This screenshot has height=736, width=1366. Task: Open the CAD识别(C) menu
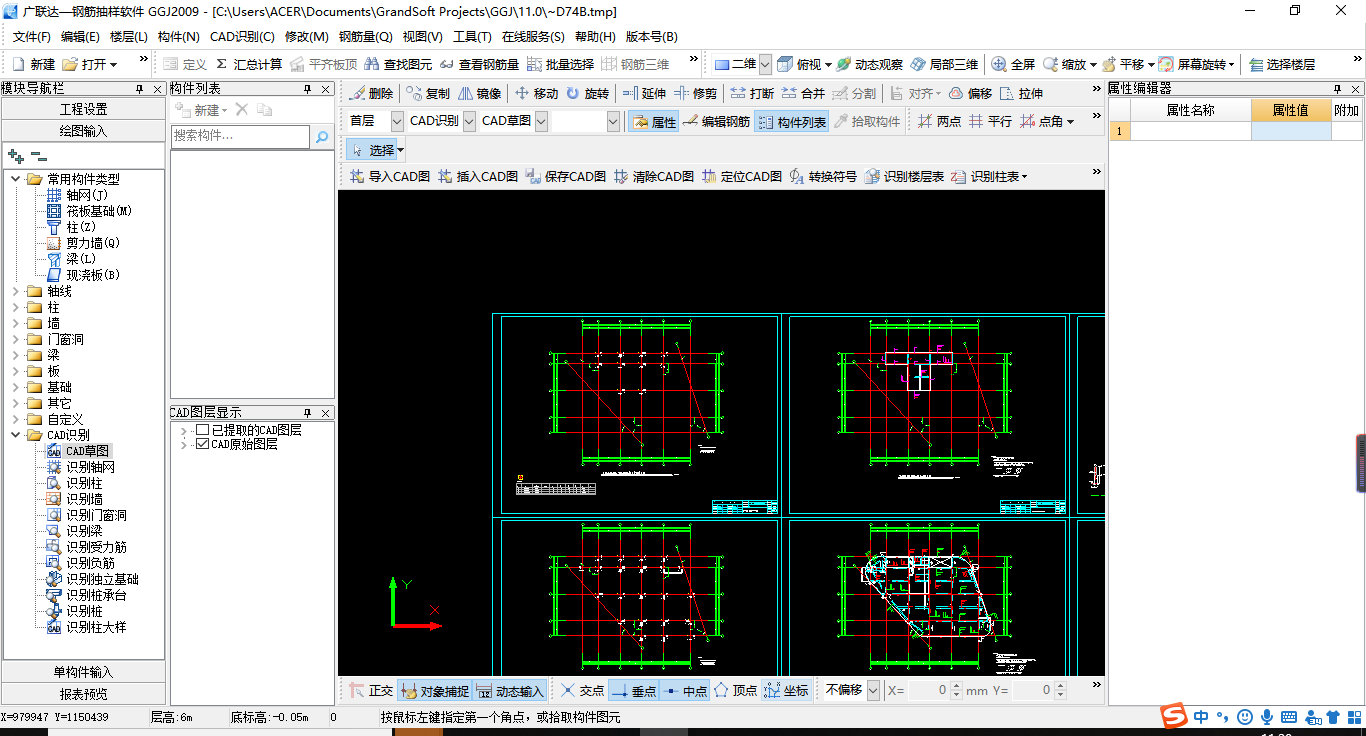tap(242, 37)
